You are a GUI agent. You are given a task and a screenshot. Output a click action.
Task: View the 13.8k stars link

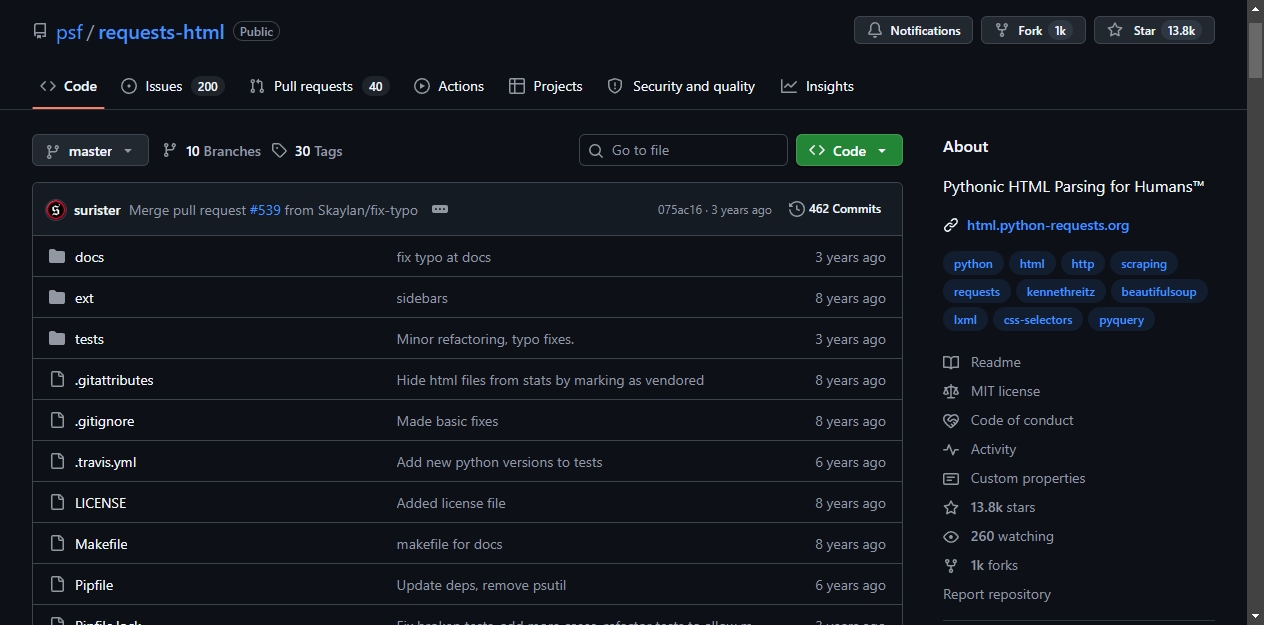pyautogui.click(x=990, y=507)
